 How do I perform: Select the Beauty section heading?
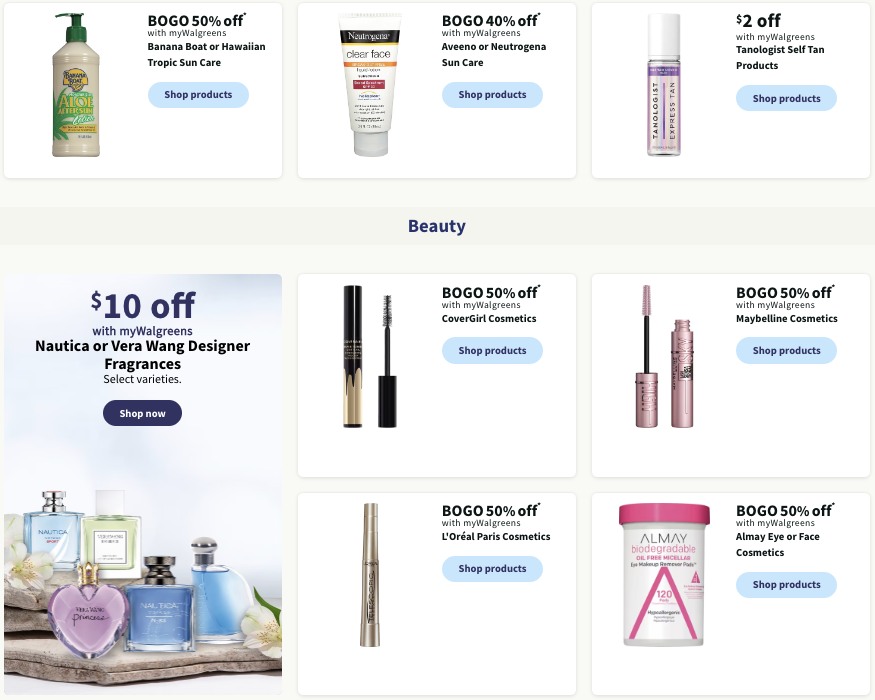(437, 226)
